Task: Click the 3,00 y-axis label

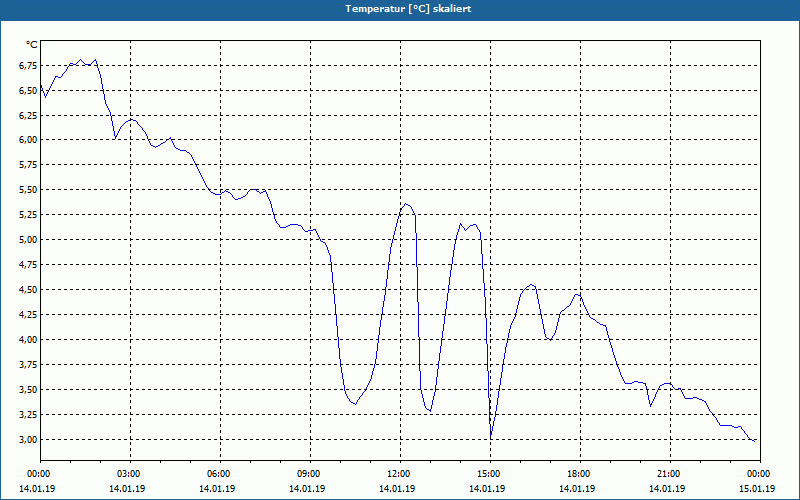Action: point(28,440)
